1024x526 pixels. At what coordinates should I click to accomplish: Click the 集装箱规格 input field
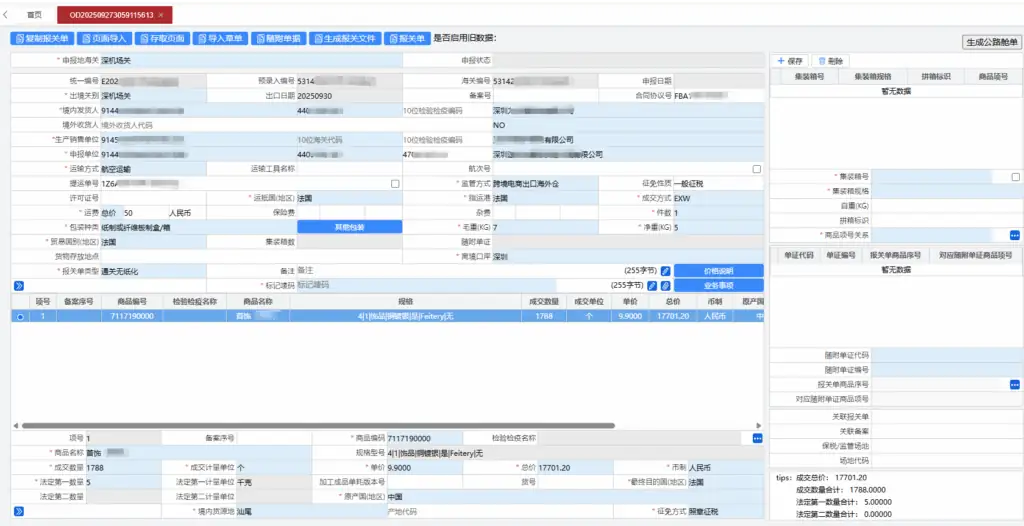click(x=948, y=191)
